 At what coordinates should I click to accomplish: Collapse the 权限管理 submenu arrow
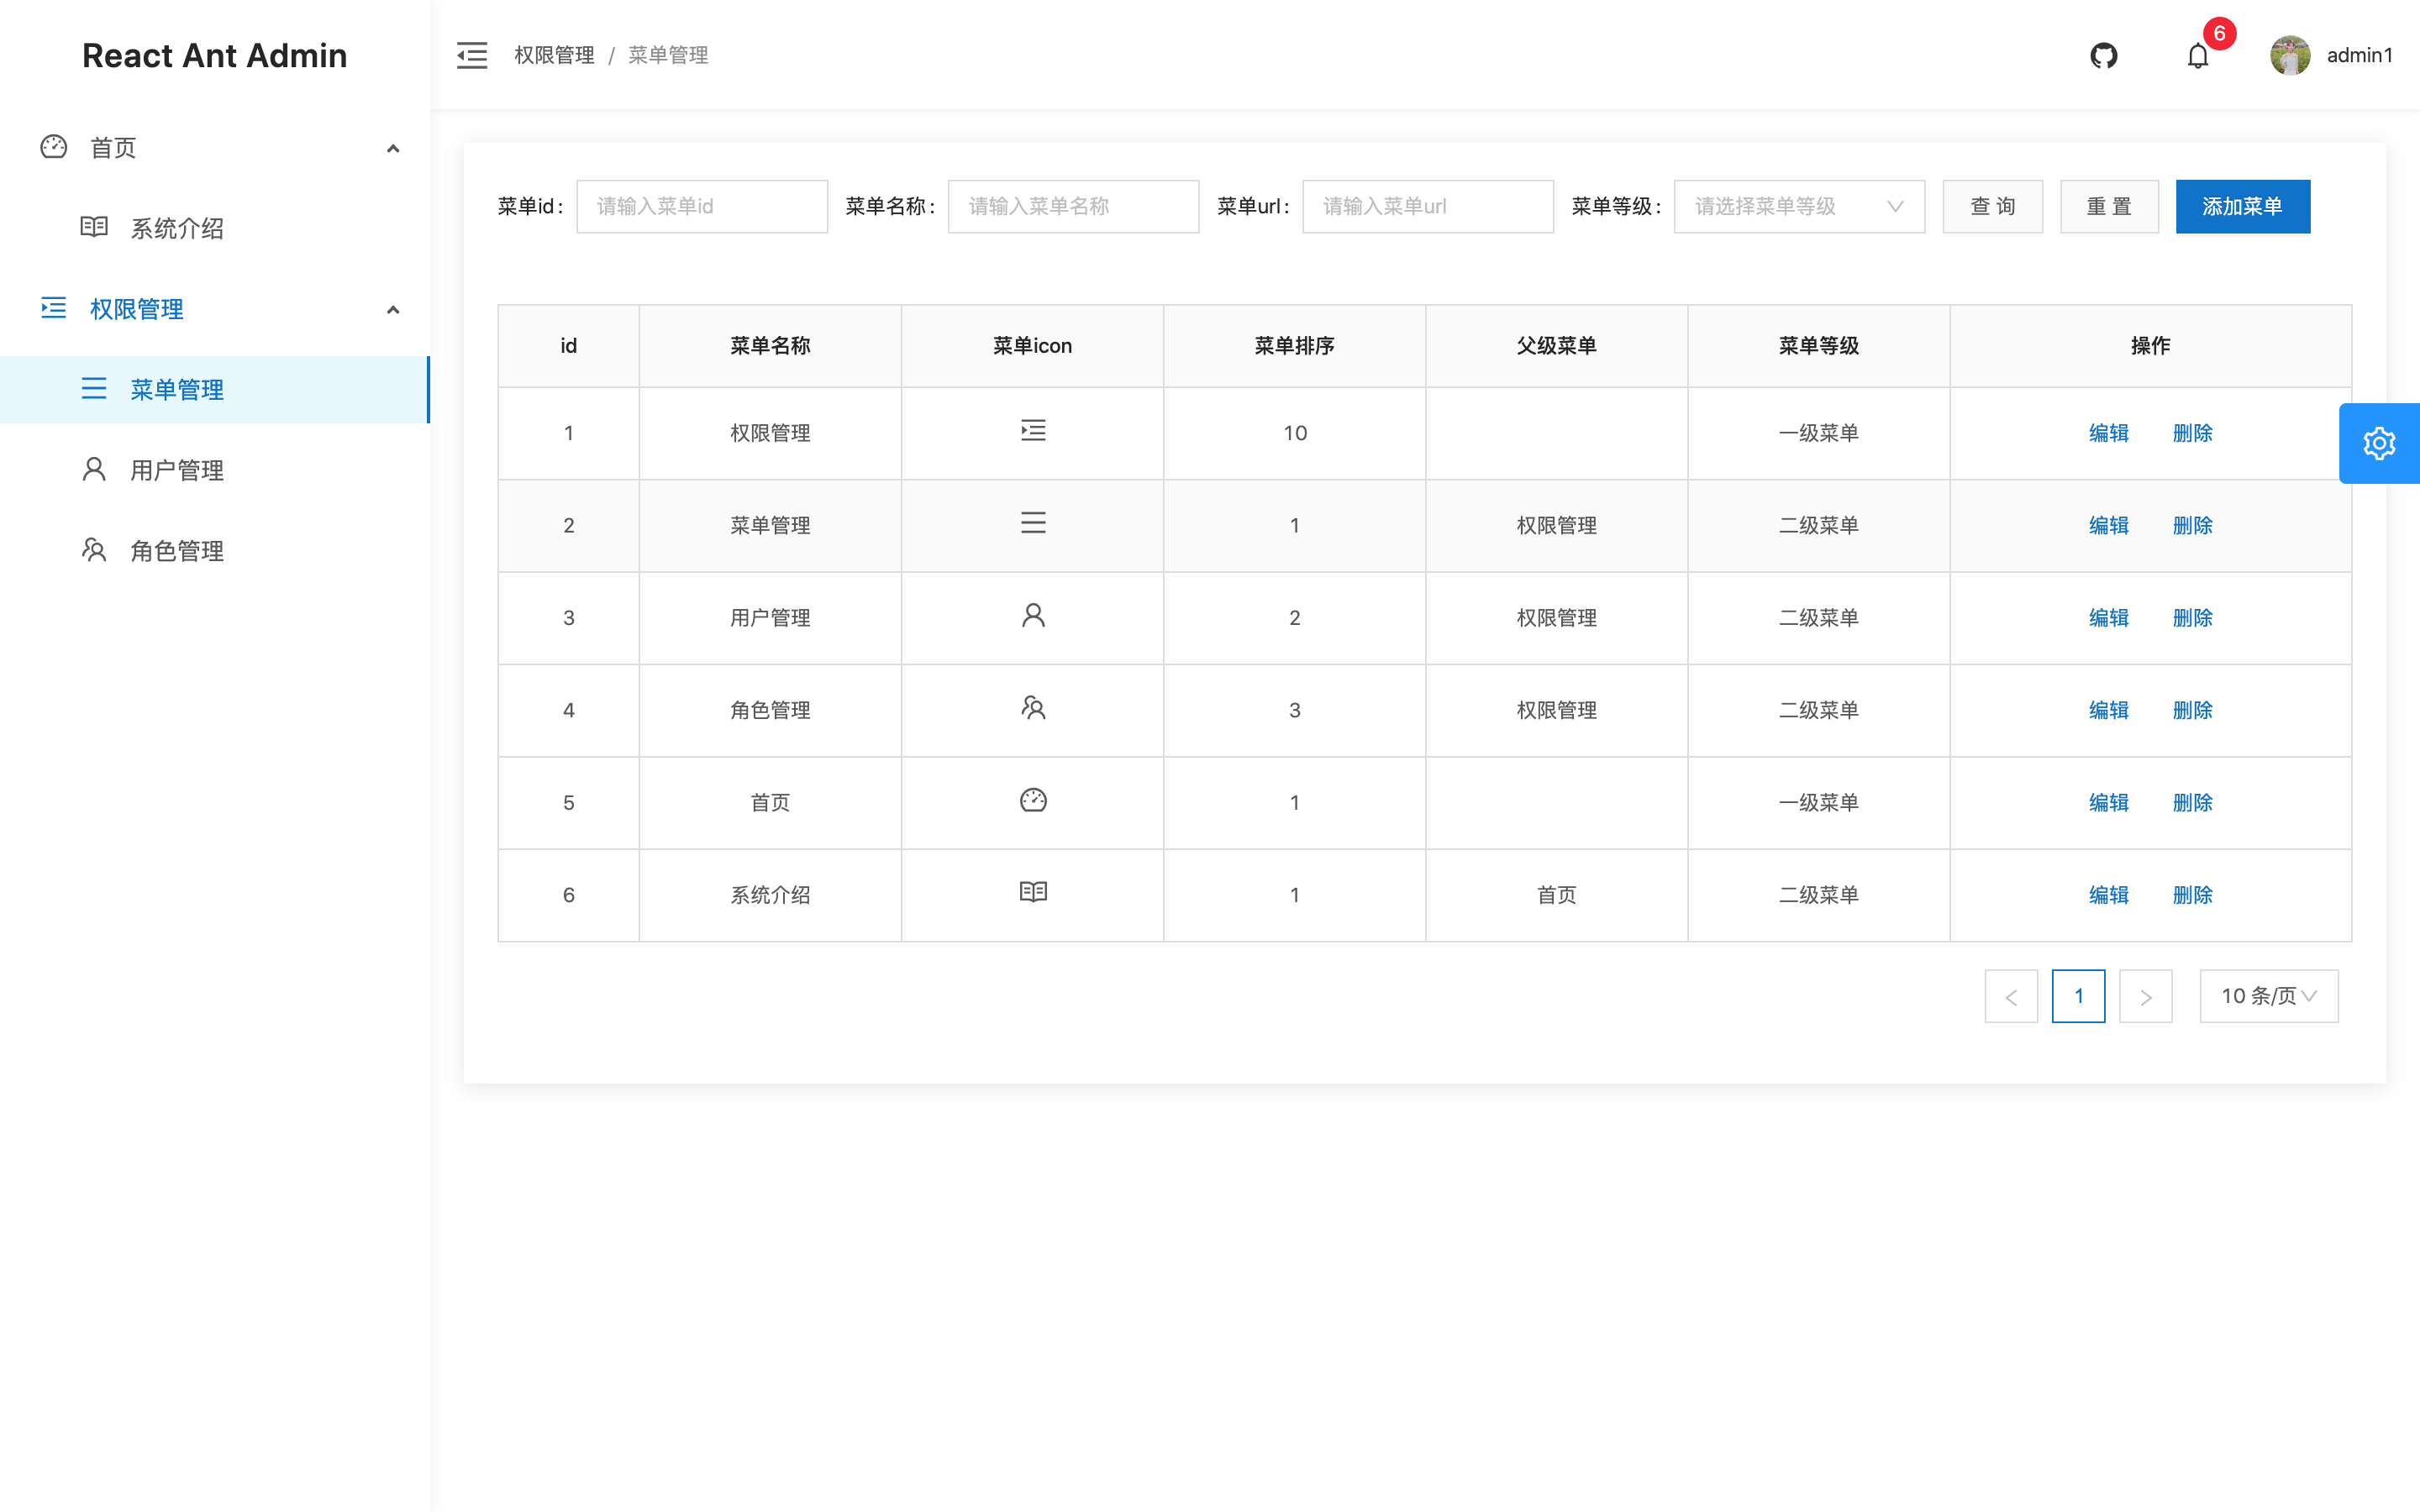pyautogui.click(x=393, y=310)
